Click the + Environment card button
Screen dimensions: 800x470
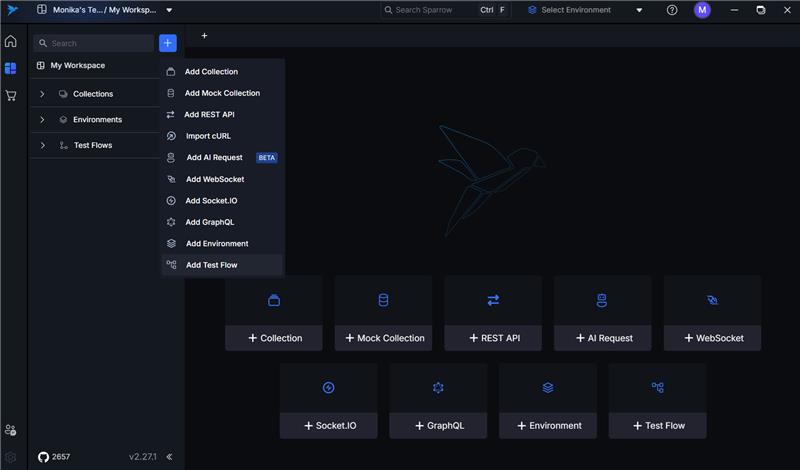pyautogui.click(x=548, y=426)
